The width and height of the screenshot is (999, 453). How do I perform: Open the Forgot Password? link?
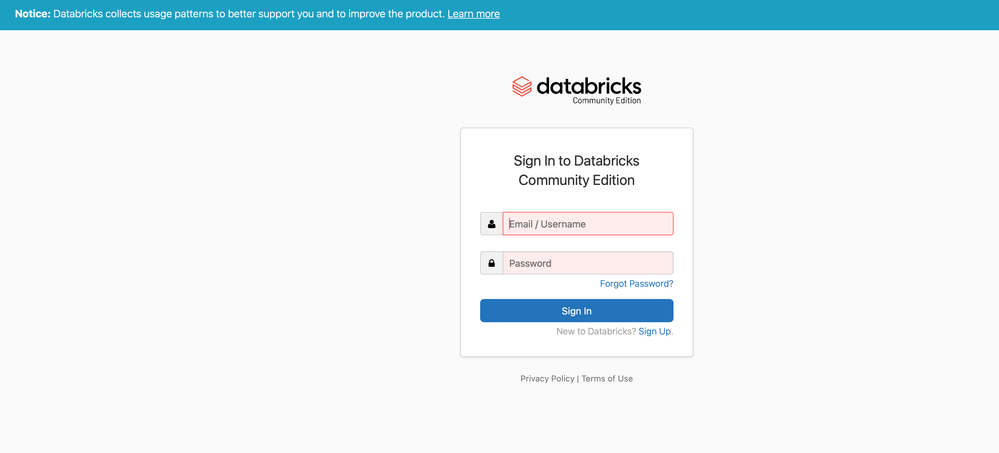click(636, 284)
